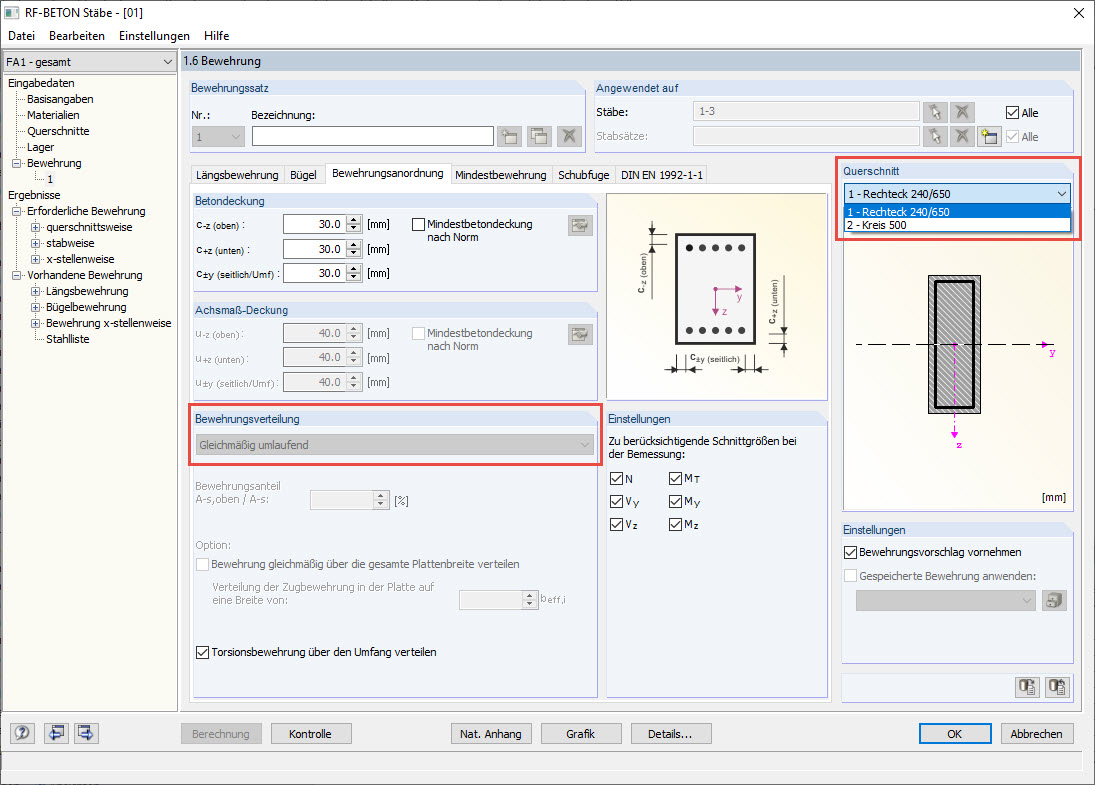The height and width of the screenshot is (785, 1095).
Task: Clear Stabsätze selection with X icon
Action: (x=962, y=136)
